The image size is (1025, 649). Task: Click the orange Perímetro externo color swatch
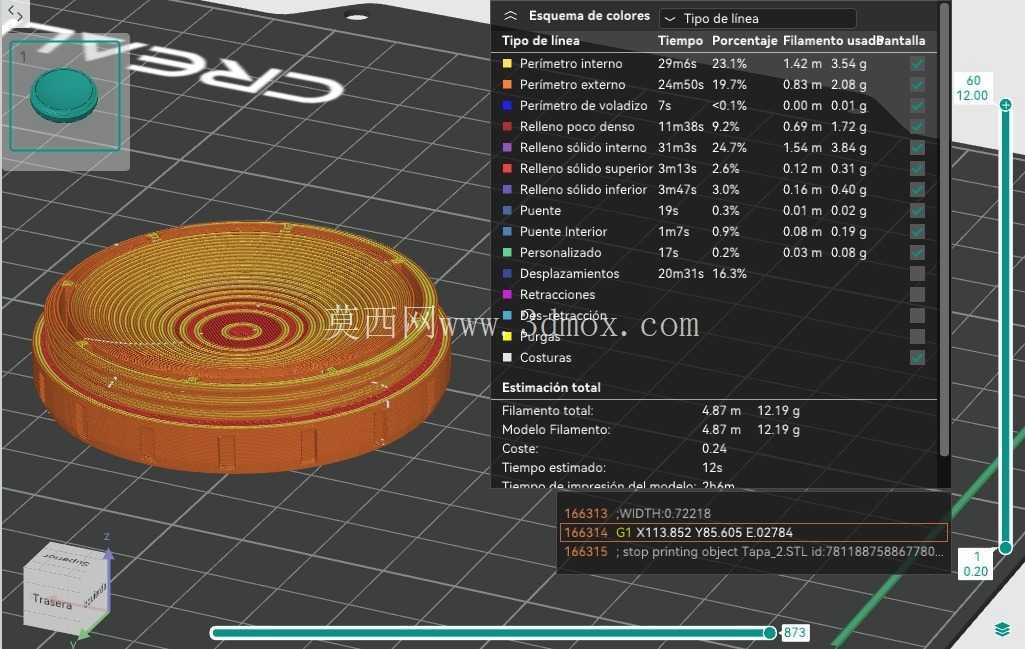[x=507, y=84]
